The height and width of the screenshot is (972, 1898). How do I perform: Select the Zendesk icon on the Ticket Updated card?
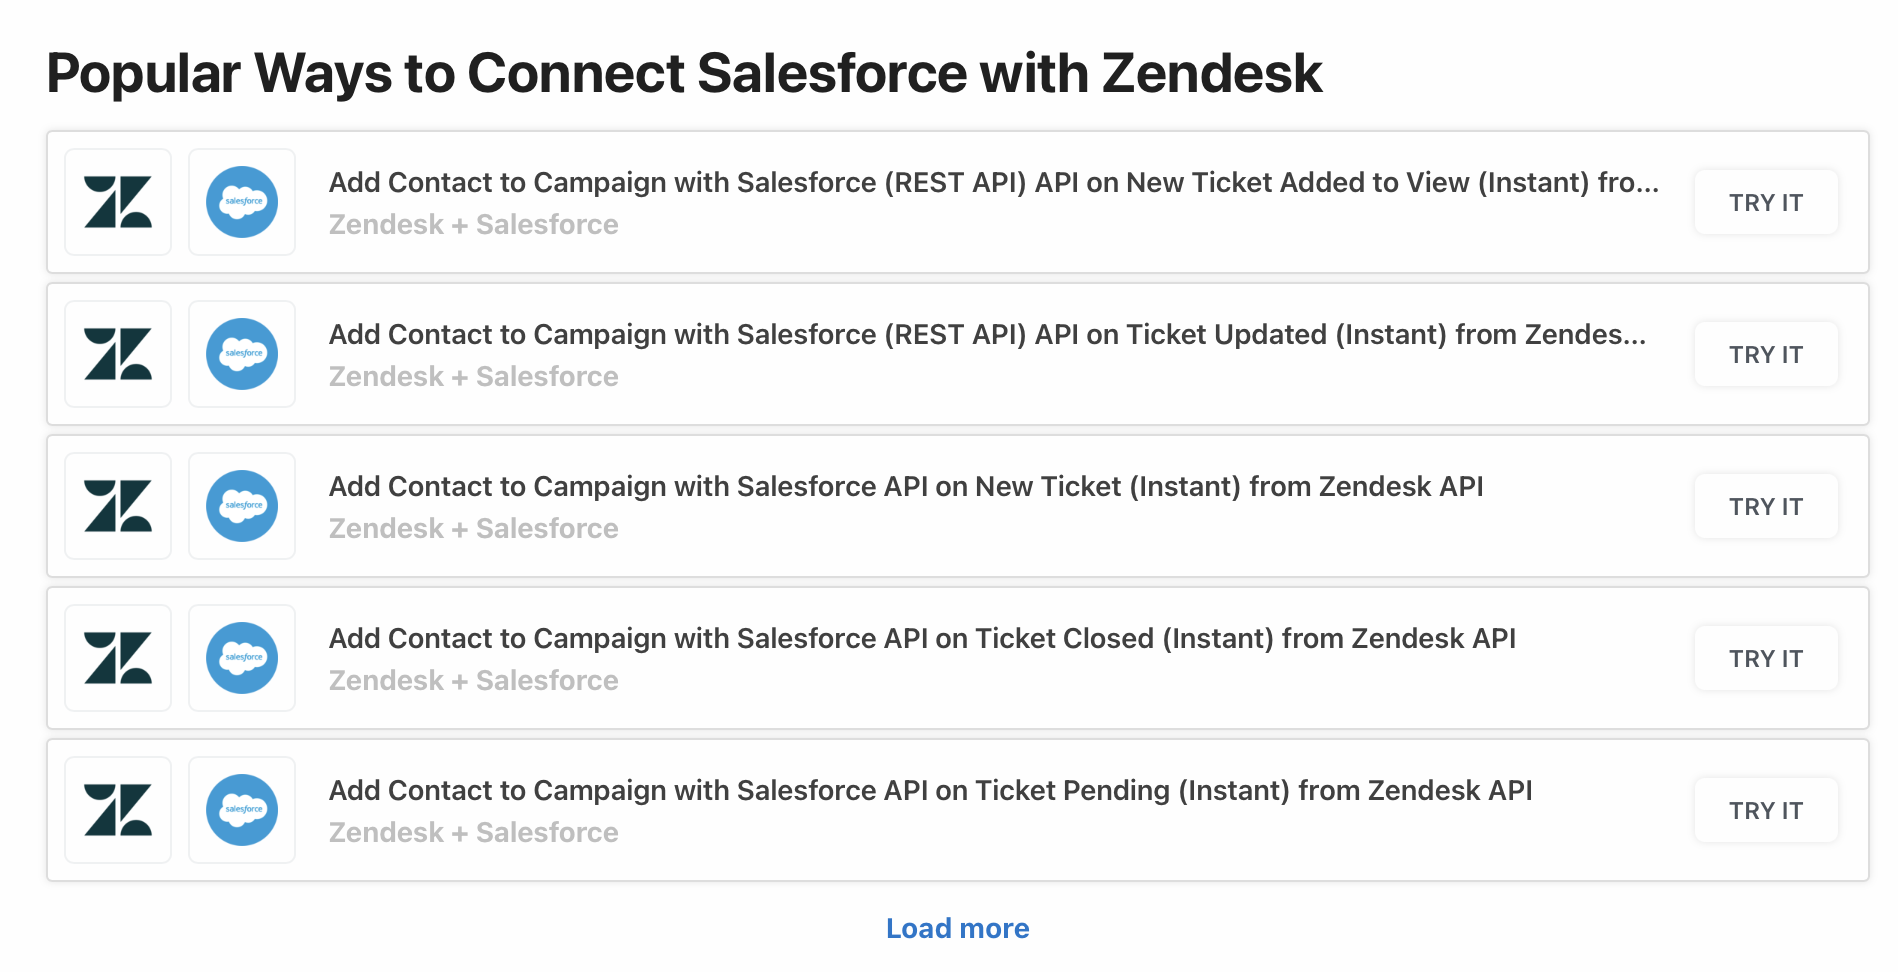pos(117,354)
